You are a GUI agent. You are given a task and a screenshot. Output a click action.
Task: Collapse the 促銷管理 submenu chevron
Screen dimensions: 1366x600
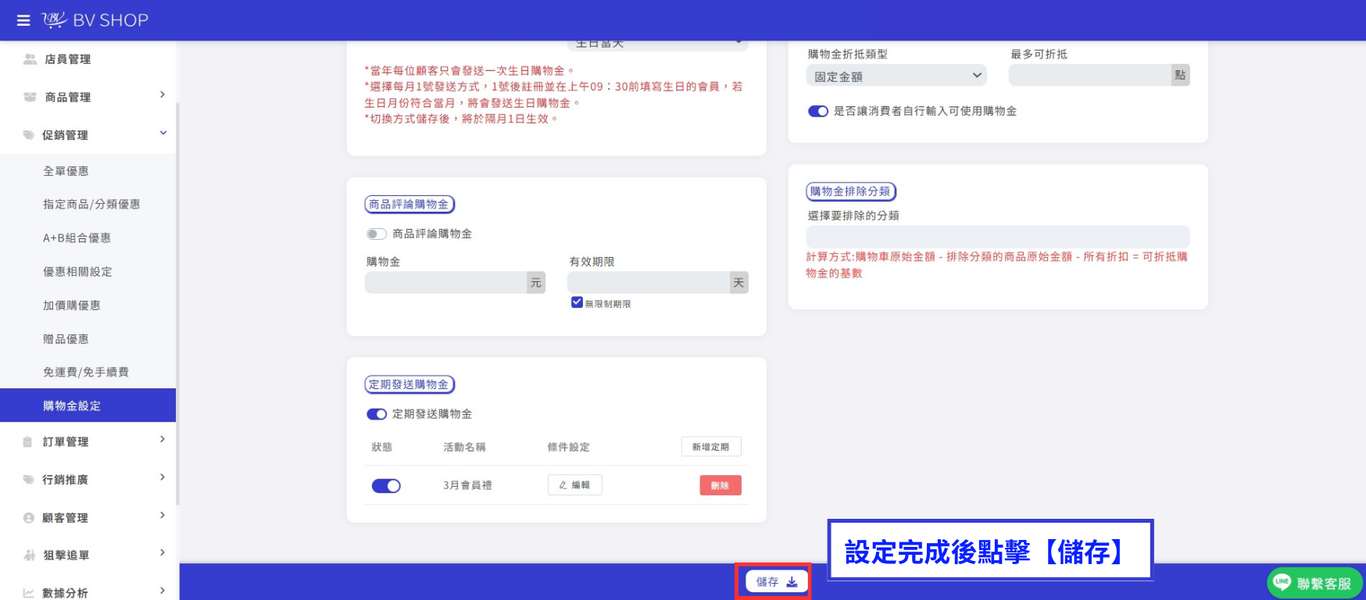pyautogui.click(x=163, y=133)
